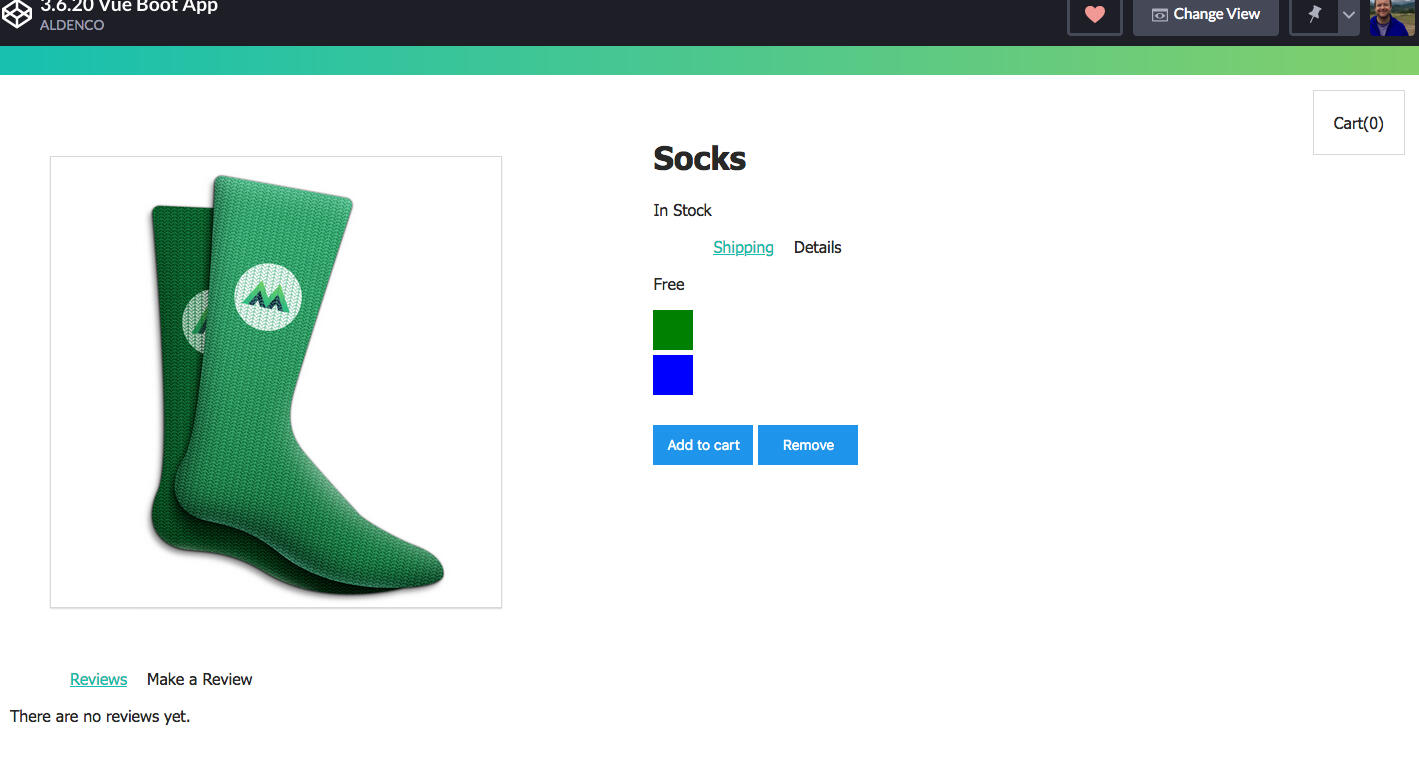
Task: Expand the dropdown arrow beside the pin
Action: pos(1348,15)
